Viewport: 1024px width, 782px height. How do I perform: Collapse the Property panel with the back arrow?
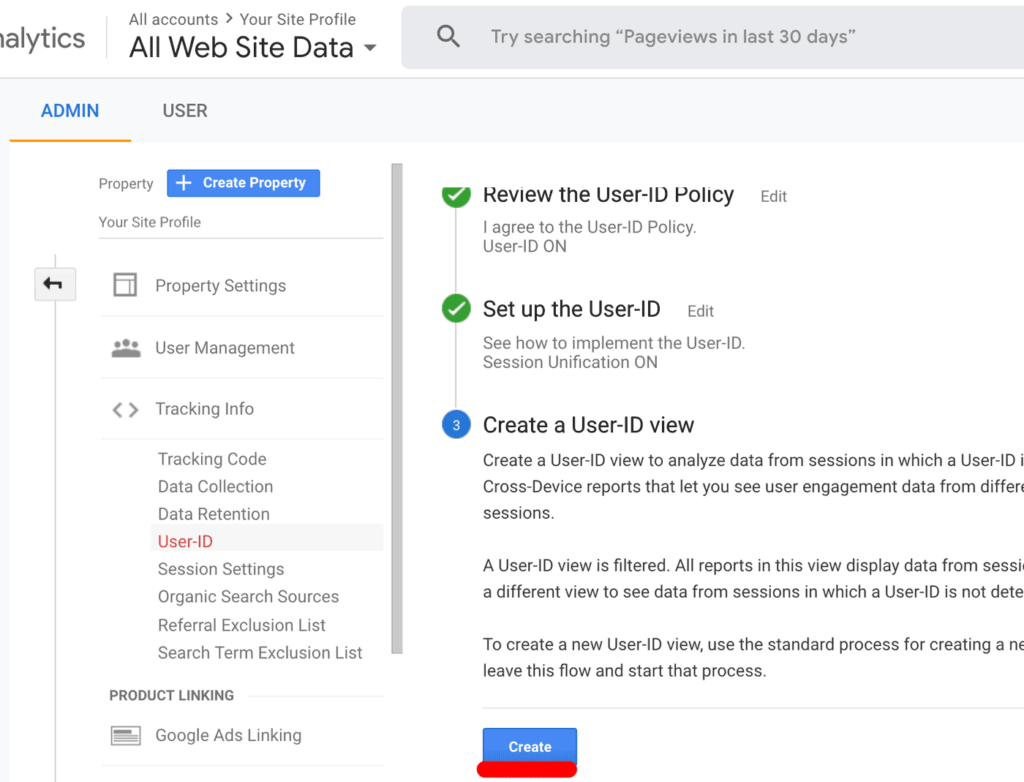click(x=55, y=284)
